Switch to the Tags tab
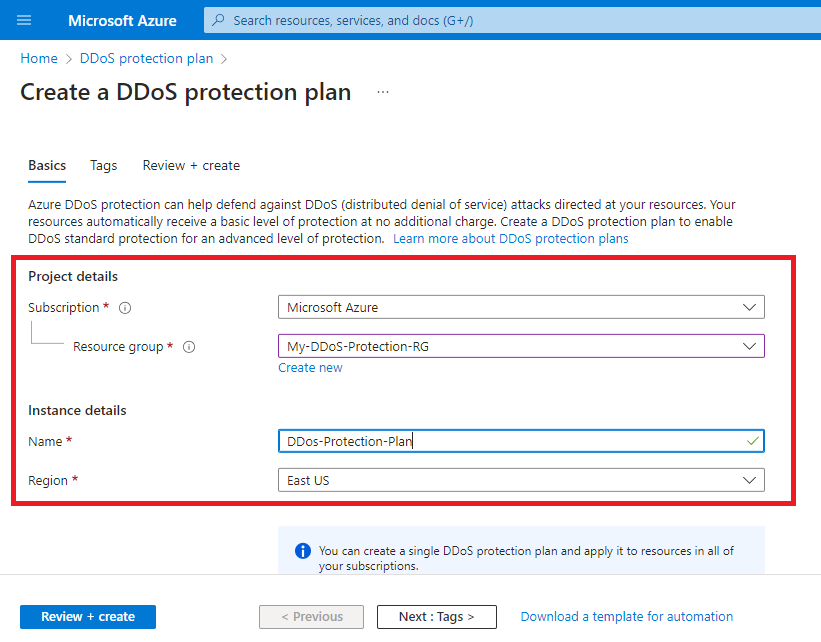 103,165
